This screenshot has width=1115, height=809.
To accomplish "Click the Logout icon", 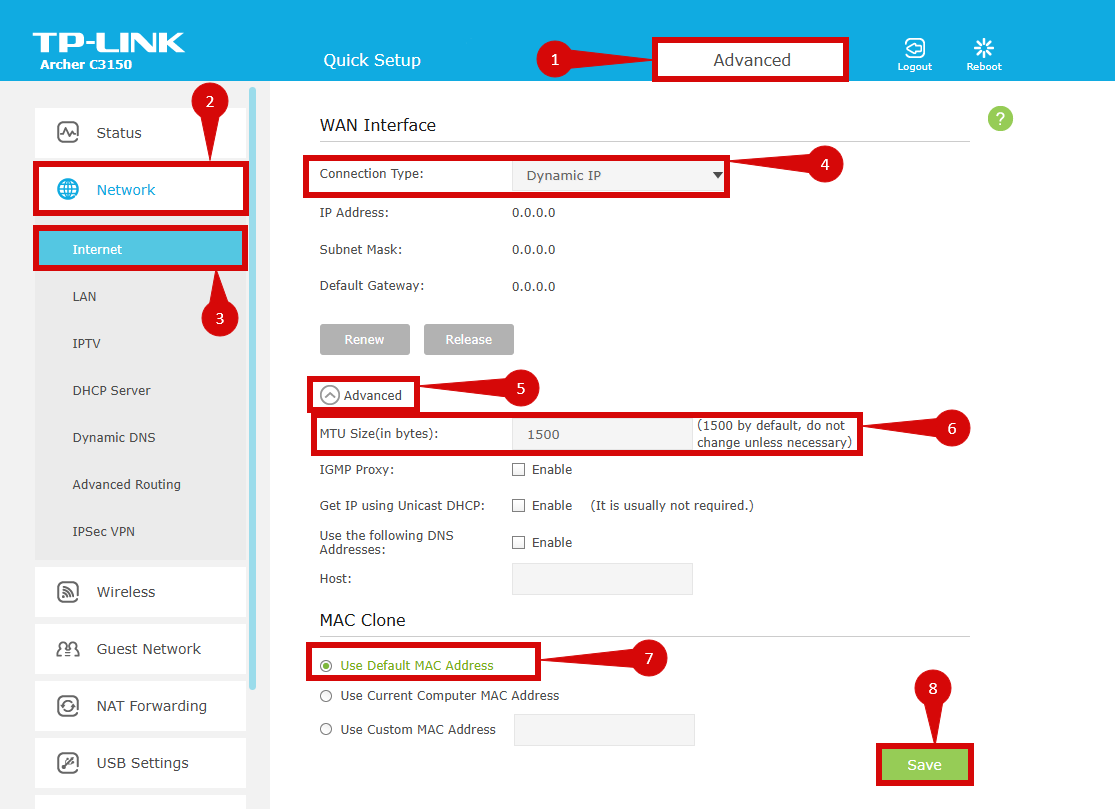I will [914, 48].
